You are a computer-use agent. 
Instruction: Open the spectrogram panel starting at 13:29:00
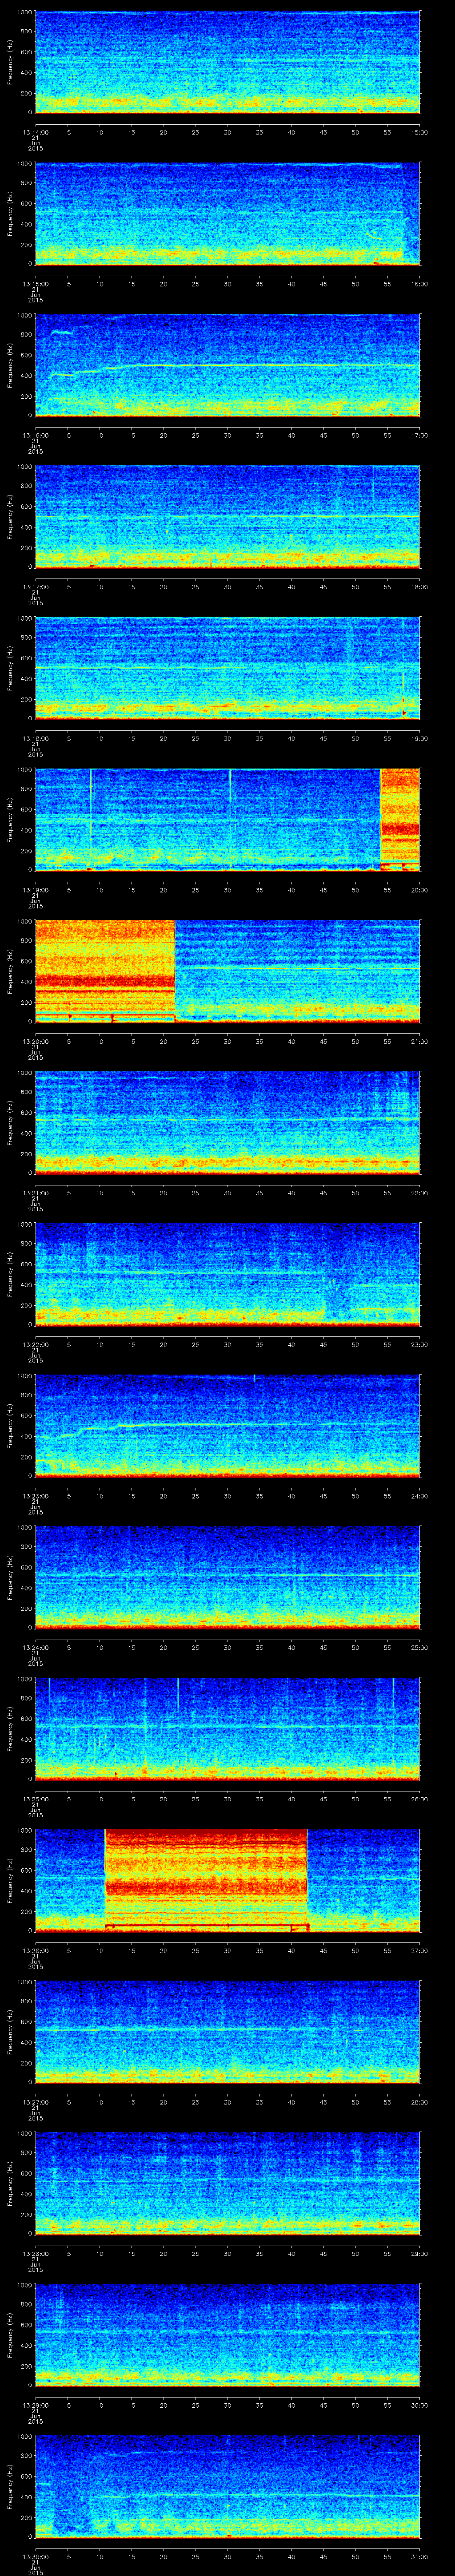(227, 2334)
